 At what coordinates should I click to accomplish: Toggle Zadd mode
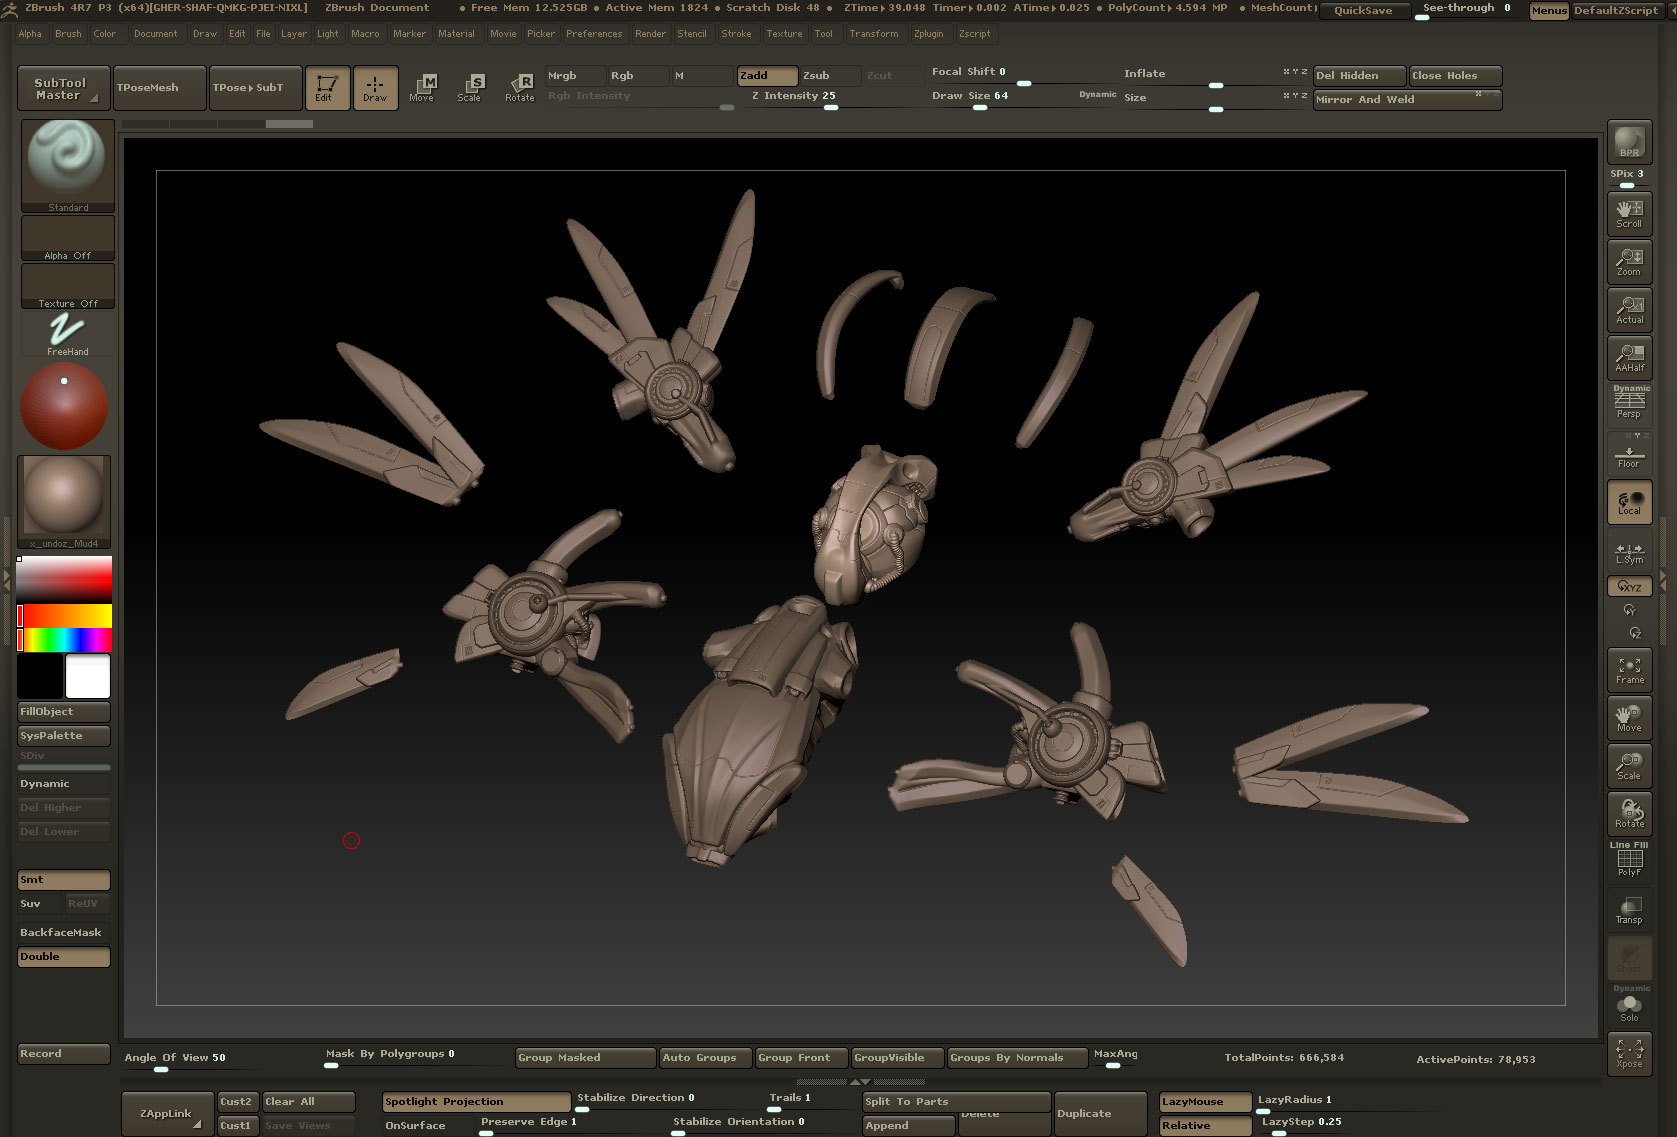767,76
